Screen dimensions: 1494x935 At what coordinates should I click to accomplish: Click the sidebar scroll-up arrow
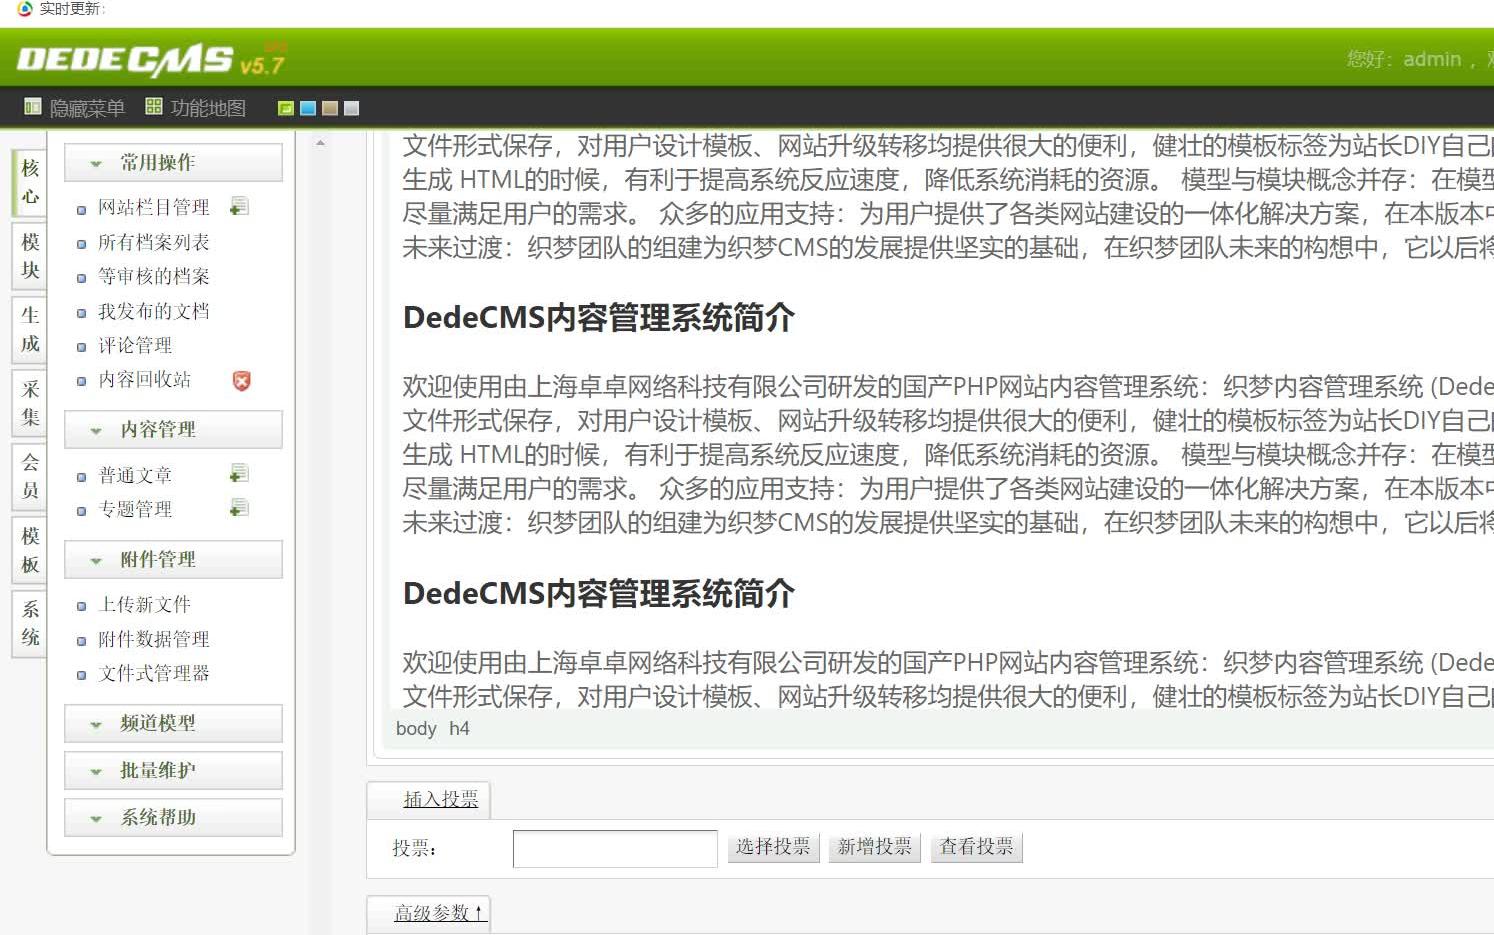[320, 143]
